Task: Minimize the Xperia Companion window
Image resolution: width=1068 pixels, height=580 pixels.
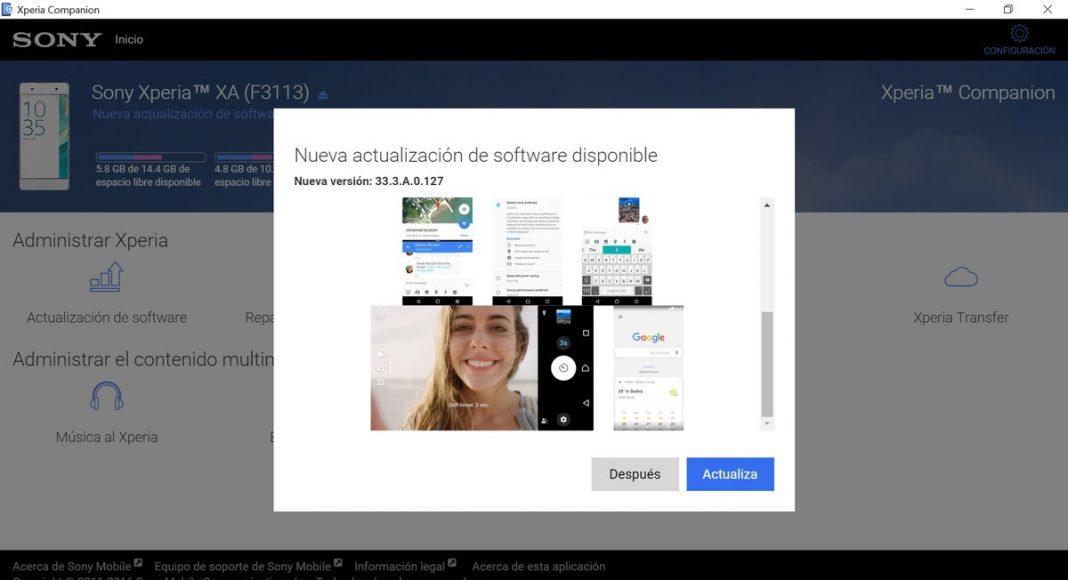Action: pyautogui.click(x=969, y=10)
